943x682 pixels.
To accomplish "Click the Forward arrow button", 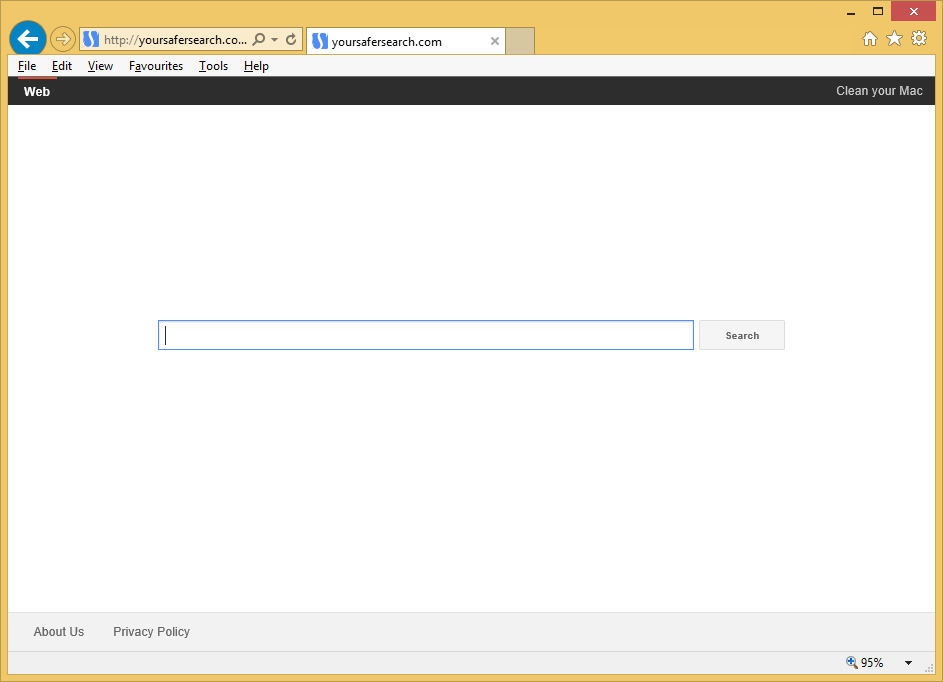I will tap(63, 39).
